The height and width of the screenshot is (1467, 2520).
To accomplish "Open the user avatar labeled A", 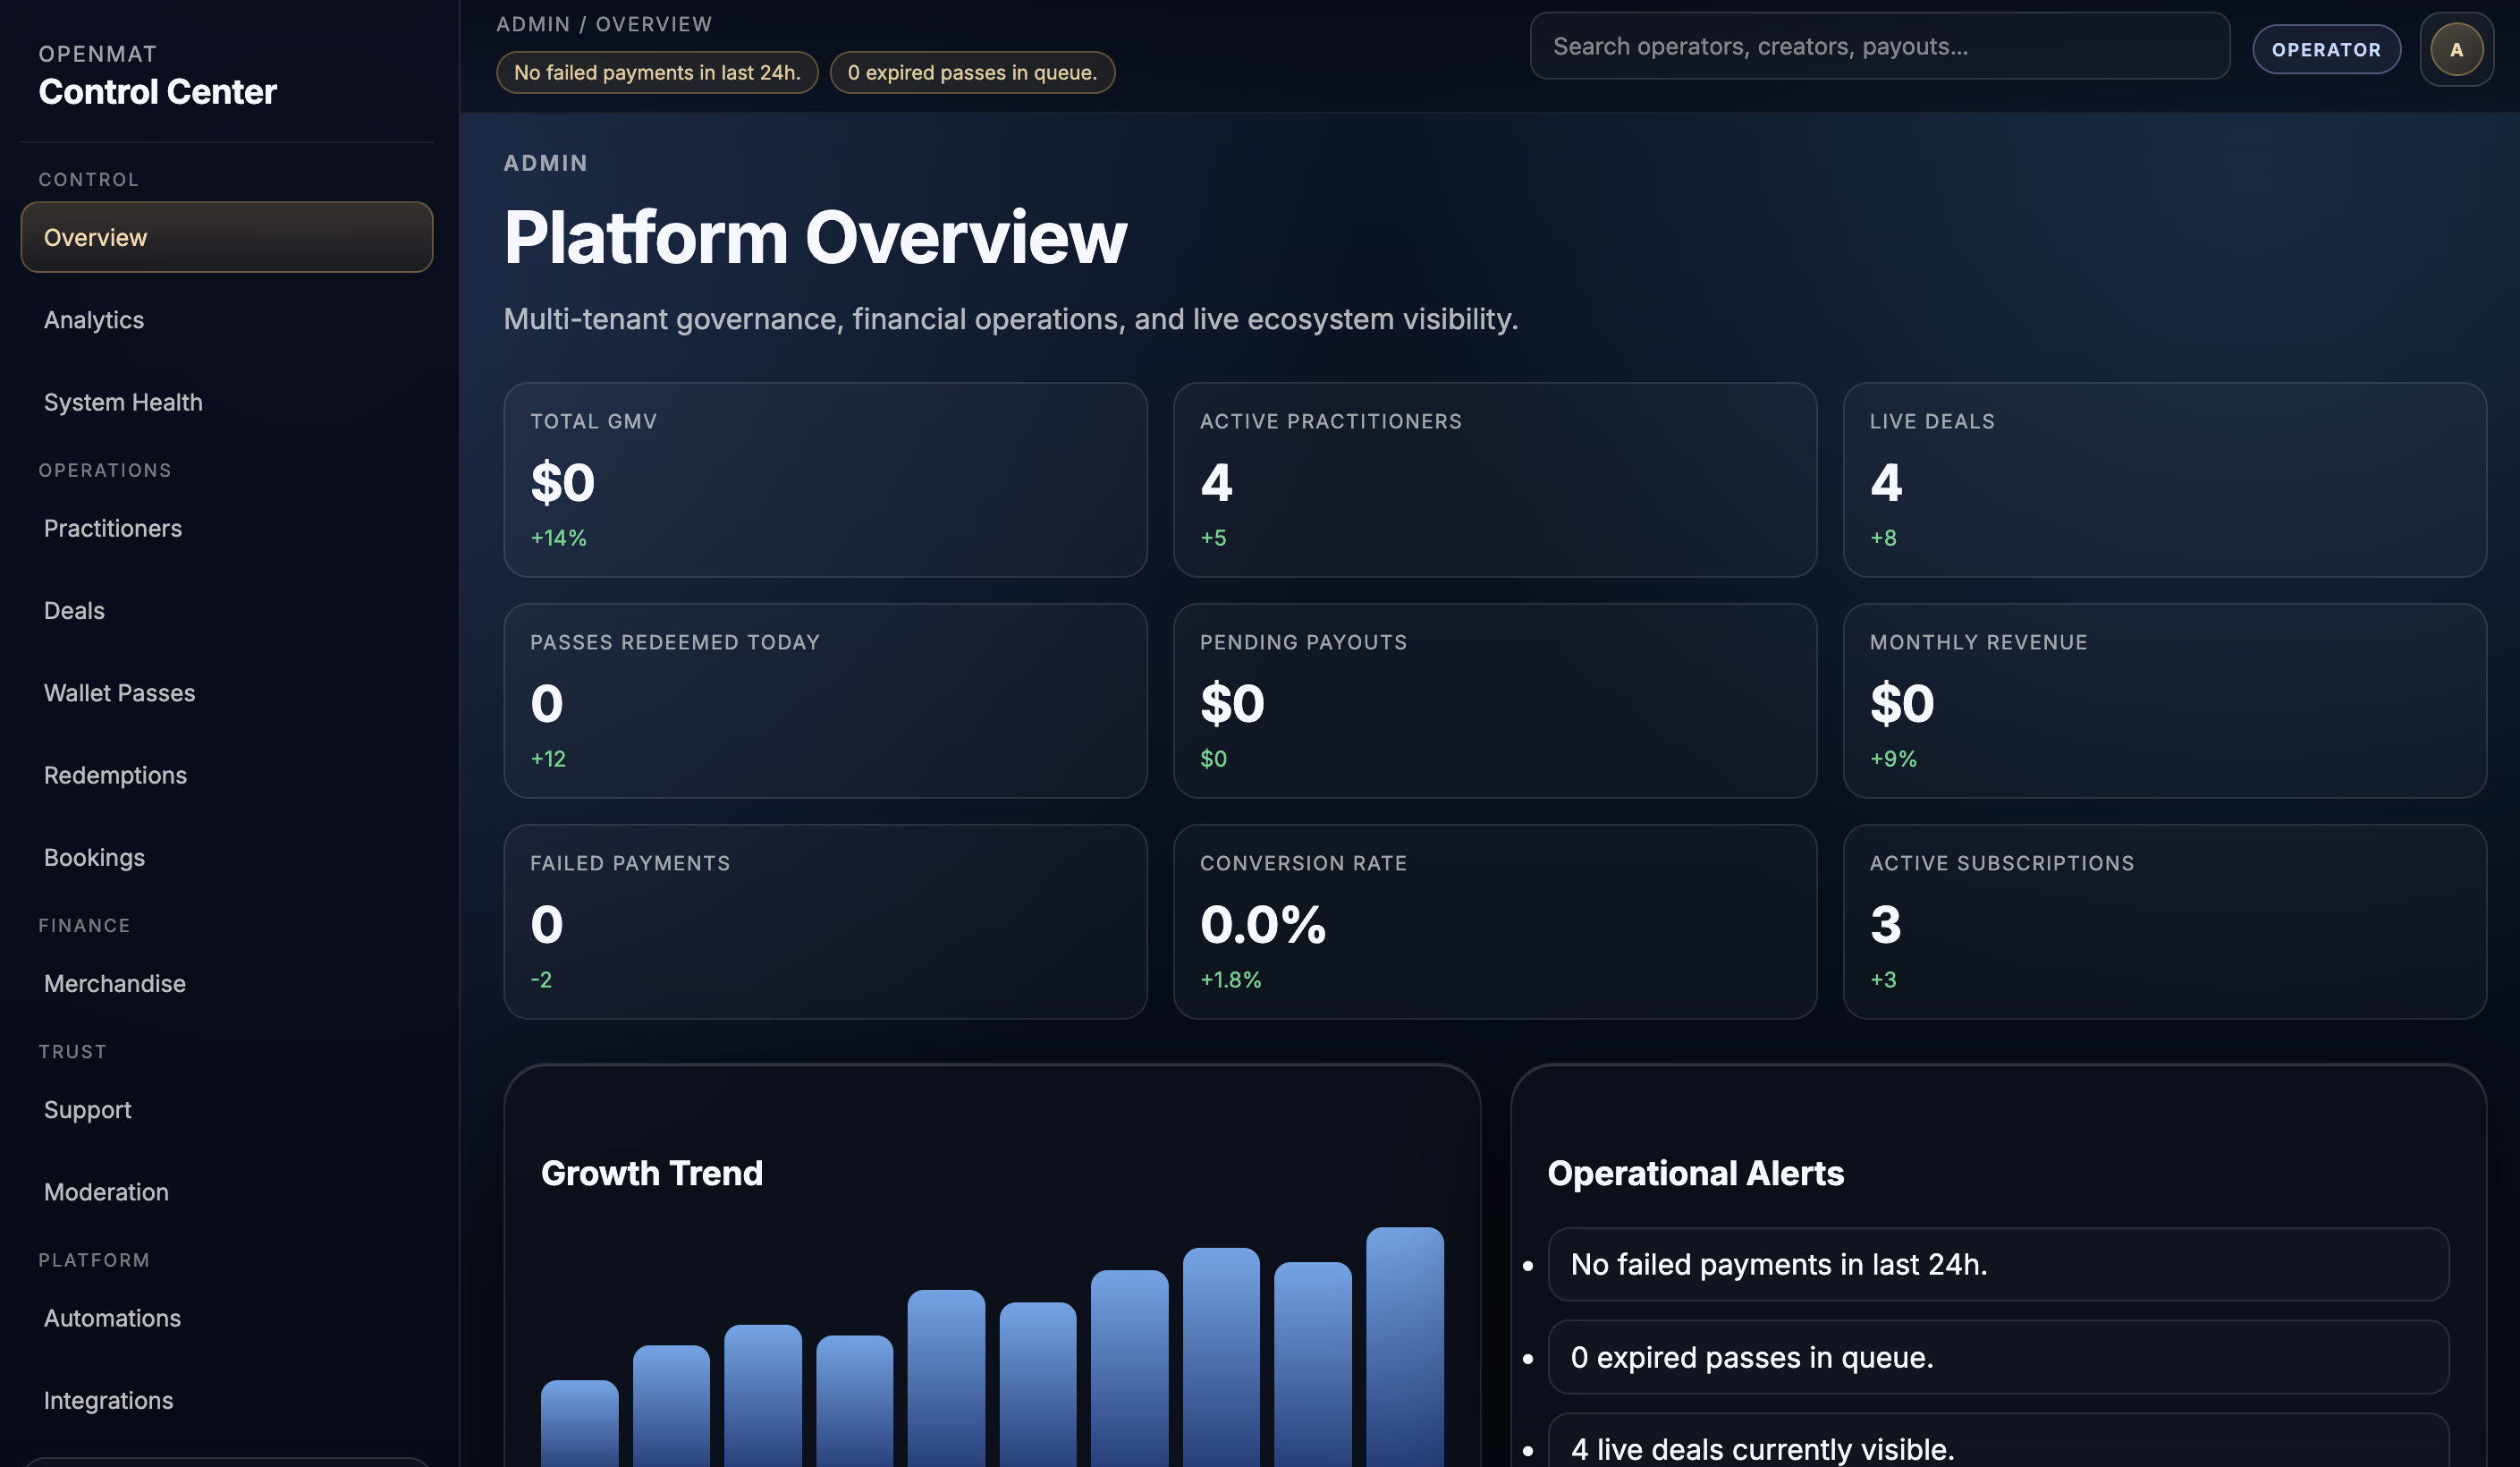I will tap(2456, 49).
